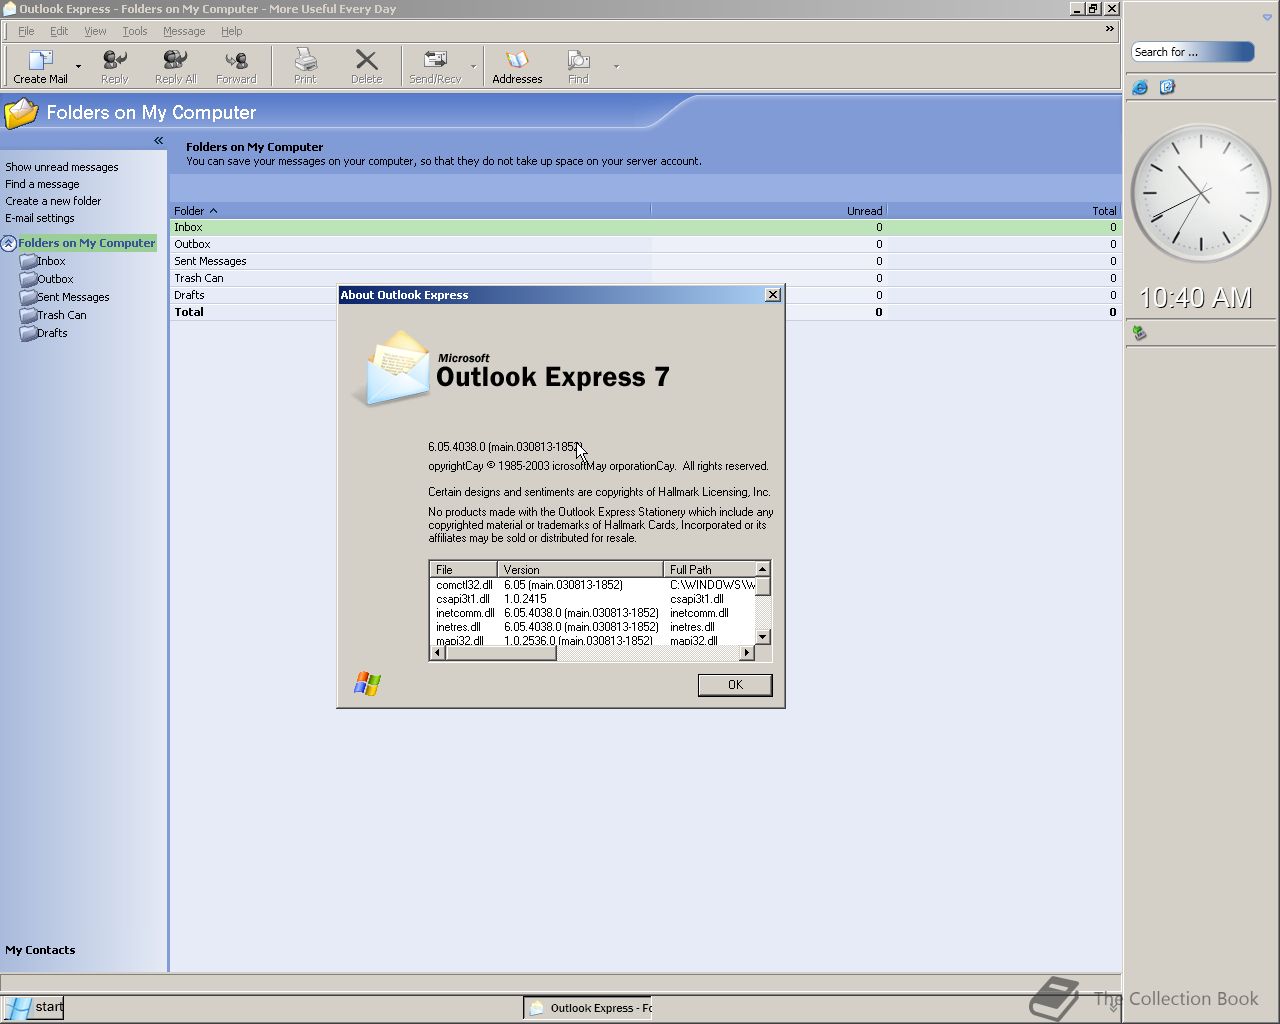
Task: Expand the toolbar overflow chevron
Action: [x=1109, y=29]
